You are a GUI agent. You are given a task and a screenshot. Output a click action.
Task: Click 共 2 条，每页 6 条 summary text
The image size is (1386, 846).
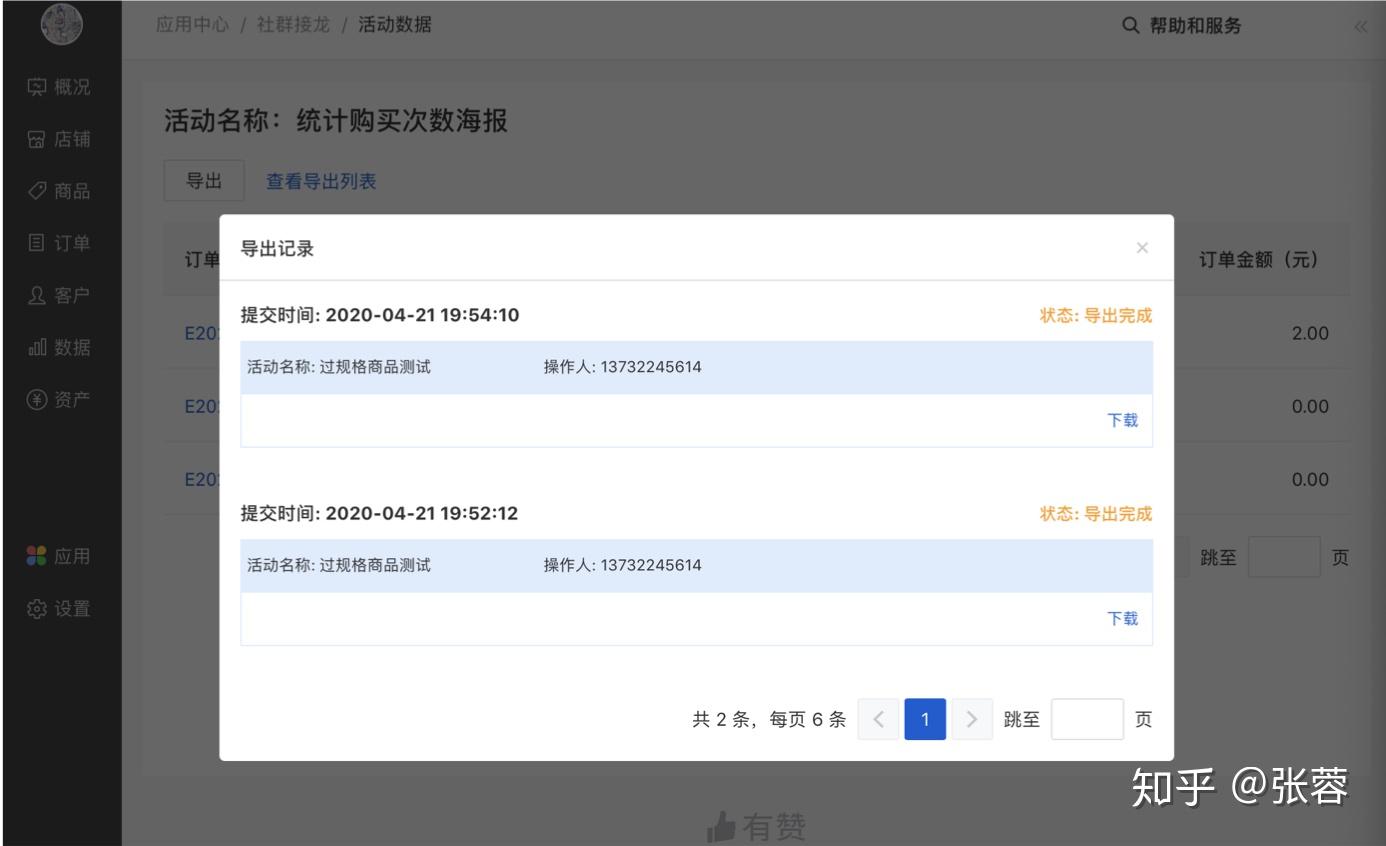(769, 719)
